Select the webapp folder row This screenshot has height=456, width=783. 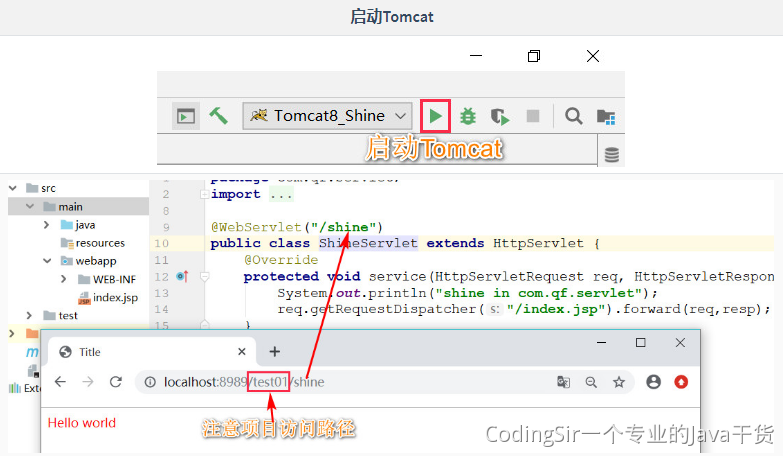point(88,261)
